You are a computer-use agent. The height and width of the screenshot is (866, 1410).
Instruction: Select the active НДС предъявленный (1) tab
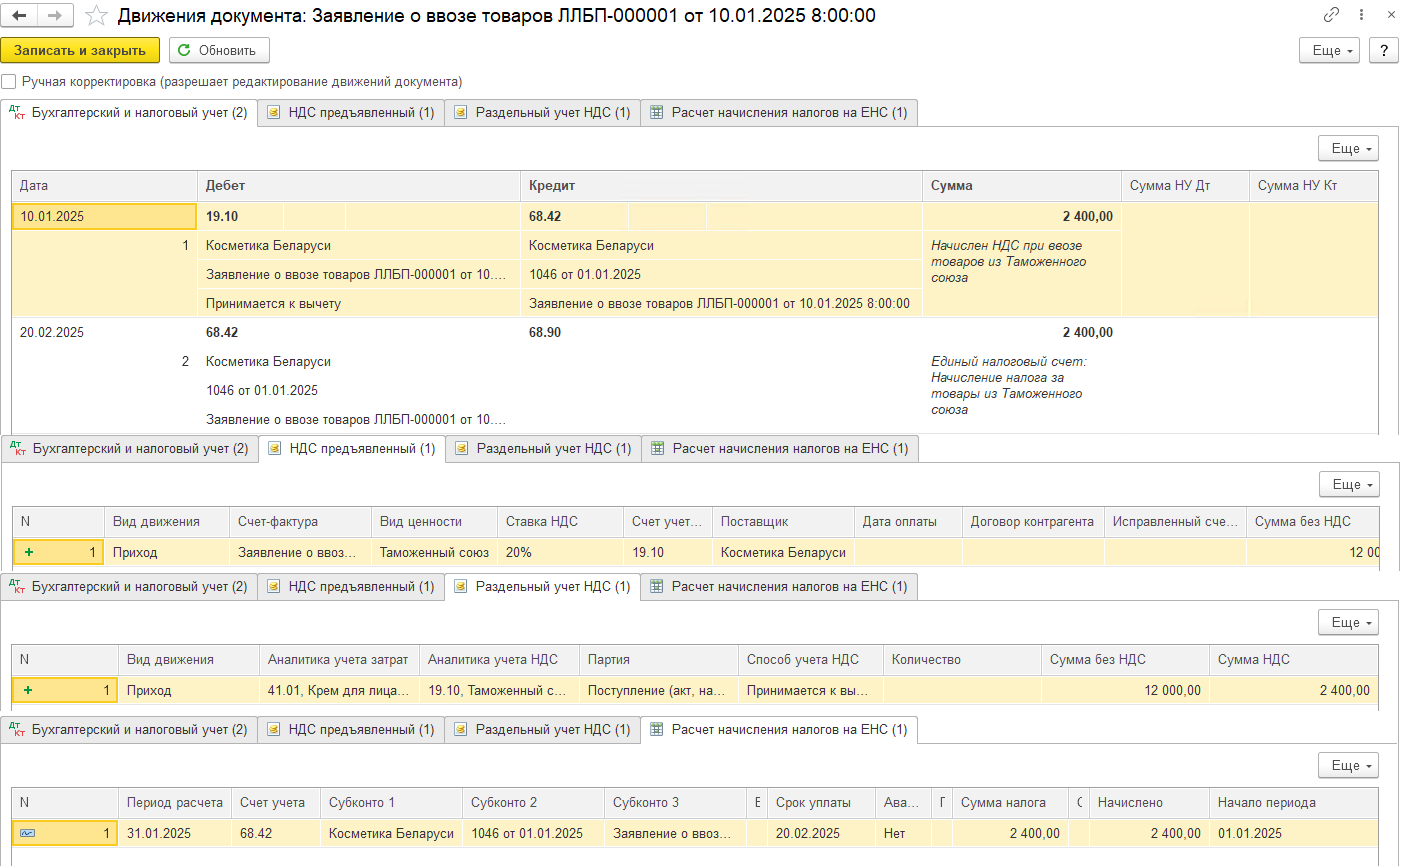click(352, 449)
